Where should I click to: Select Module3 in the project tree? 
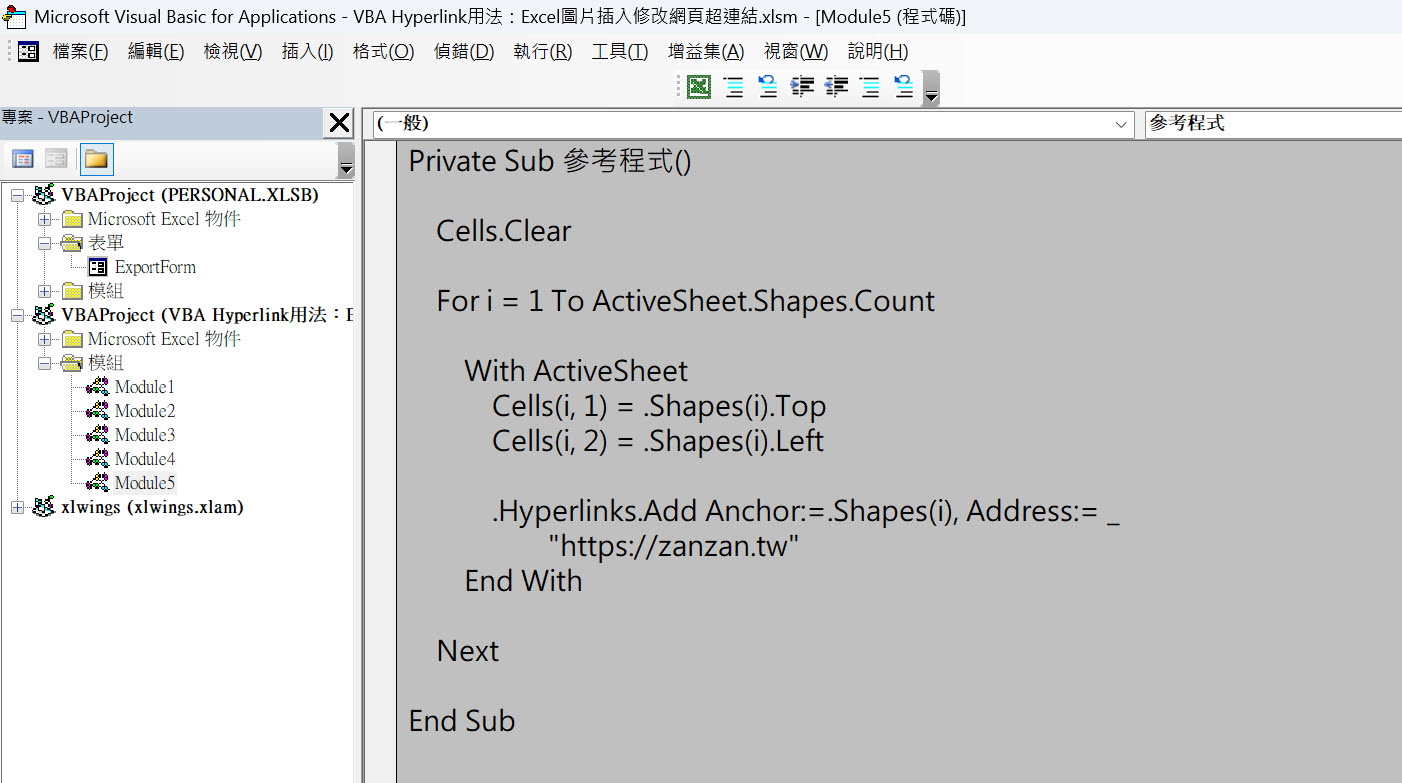(144, 435)
